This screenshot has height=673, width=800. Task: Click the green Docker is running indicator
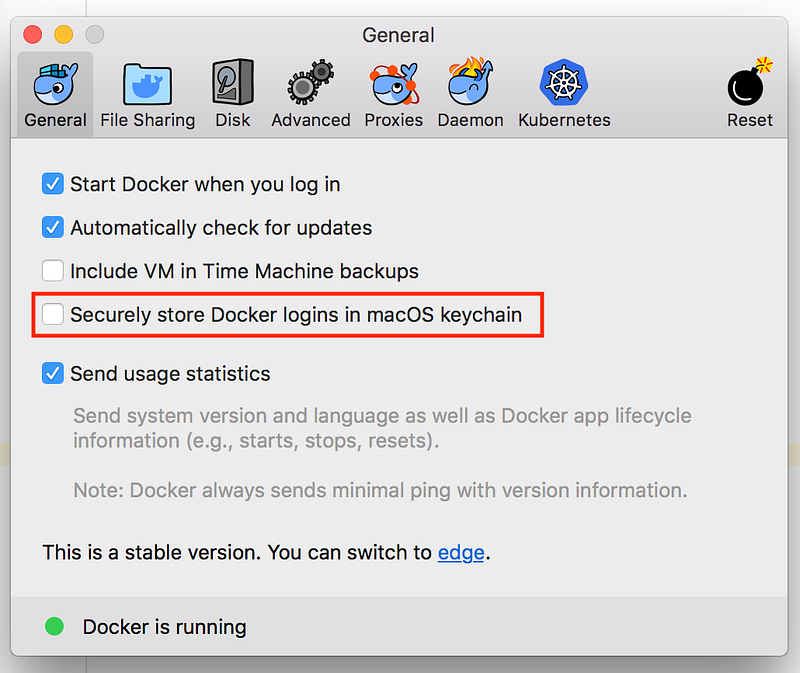pos(55,626)
